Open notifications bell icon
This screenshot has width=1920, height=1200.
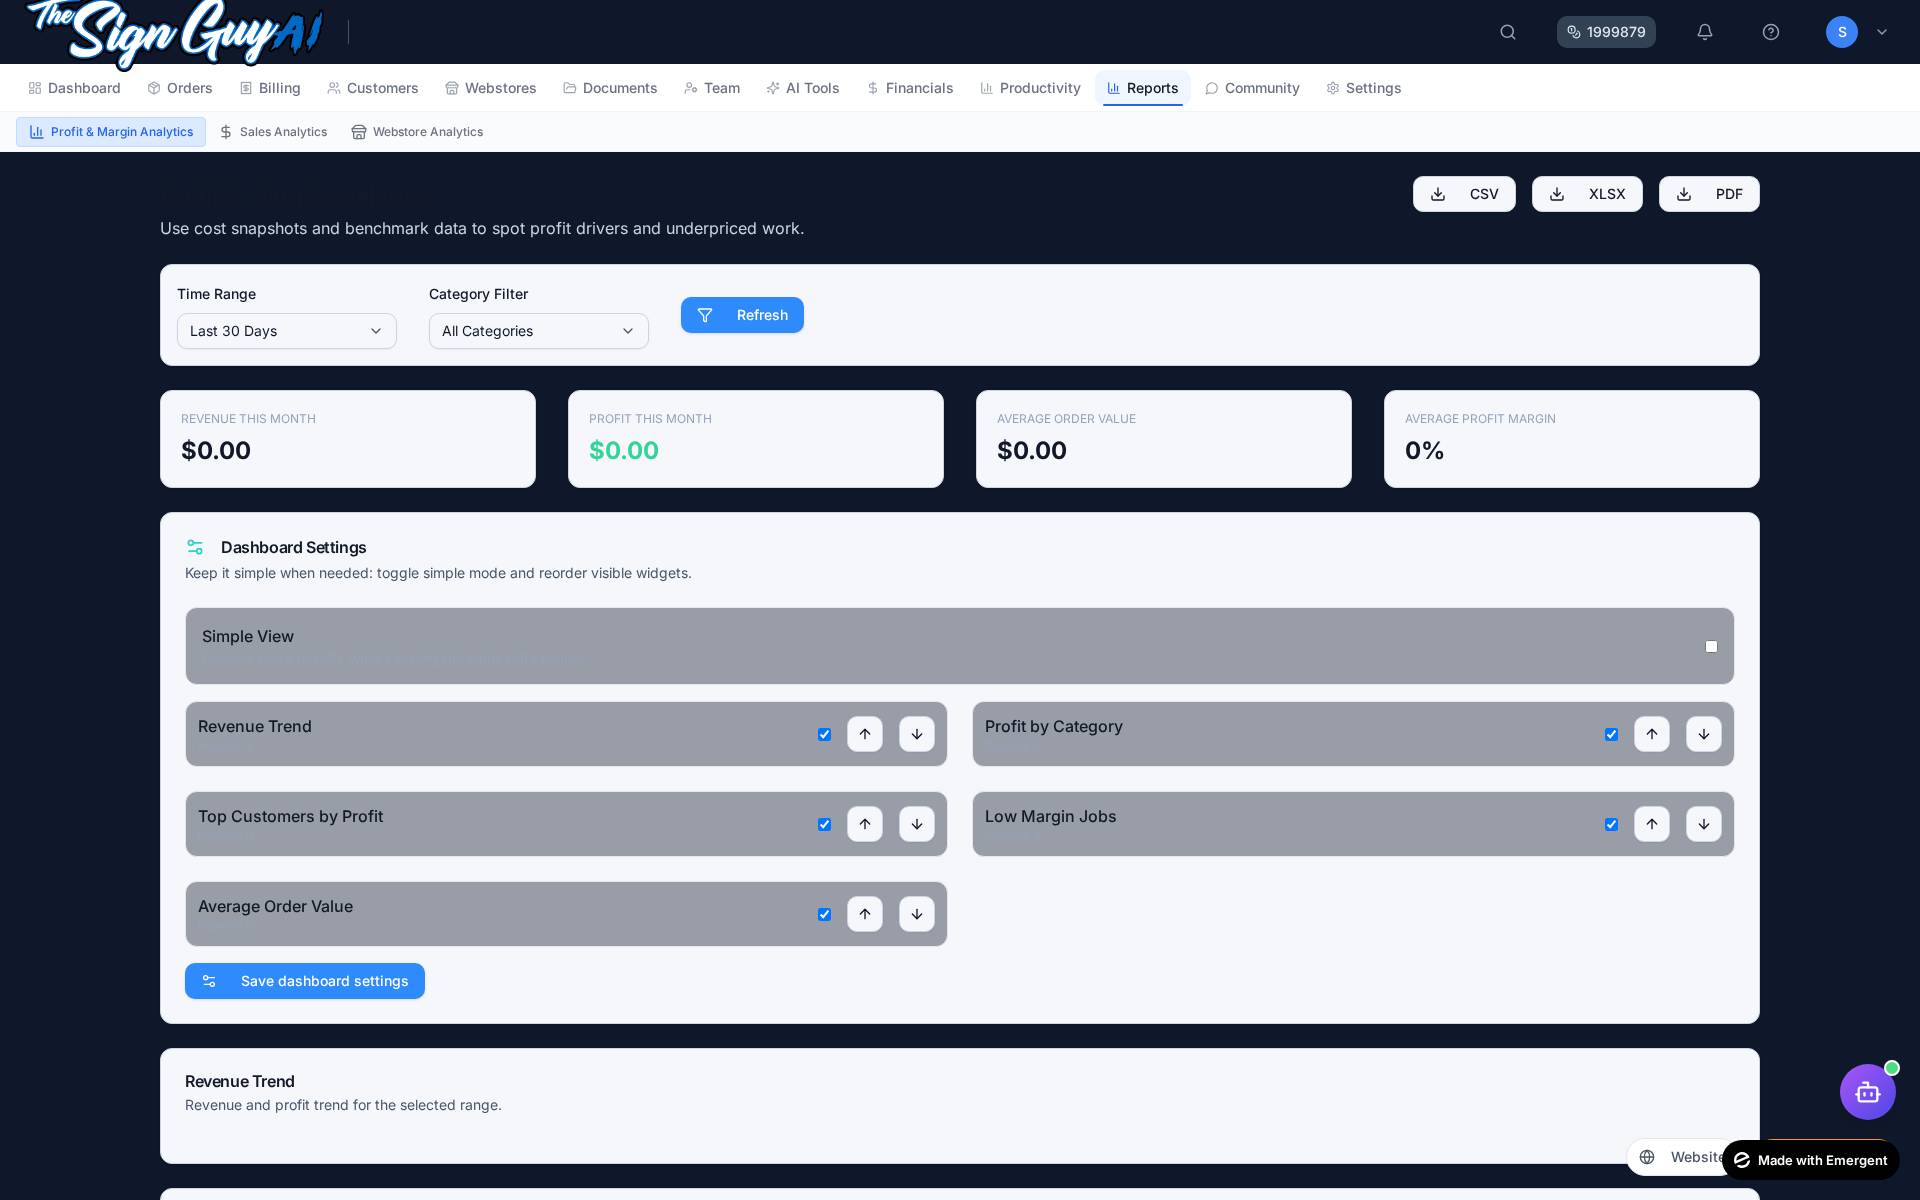[1705, 32]
